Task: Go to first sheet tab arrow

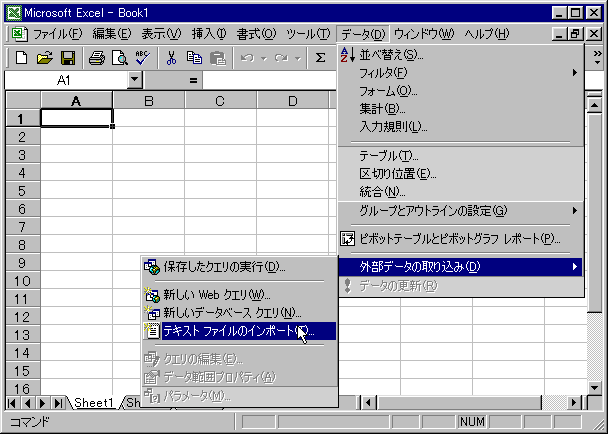Action: (x=12, y=403)
